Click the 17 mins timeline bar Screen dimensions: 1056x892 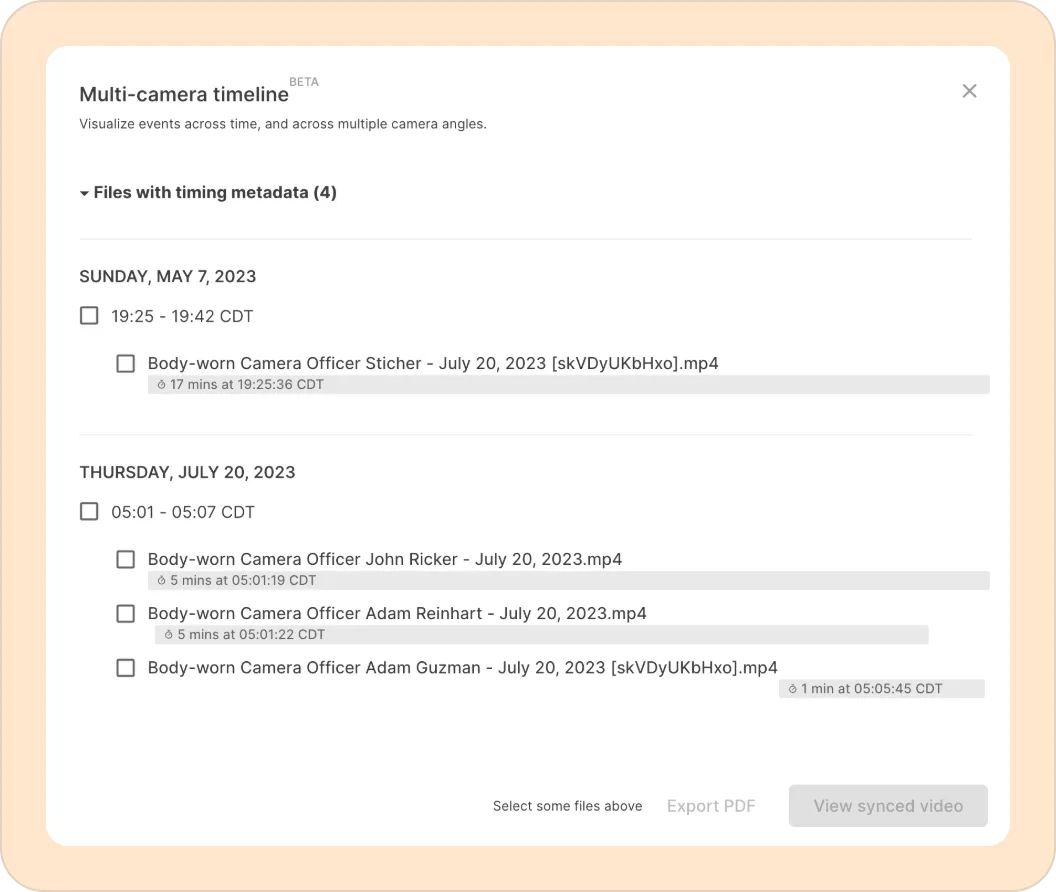tap(568, 384)
